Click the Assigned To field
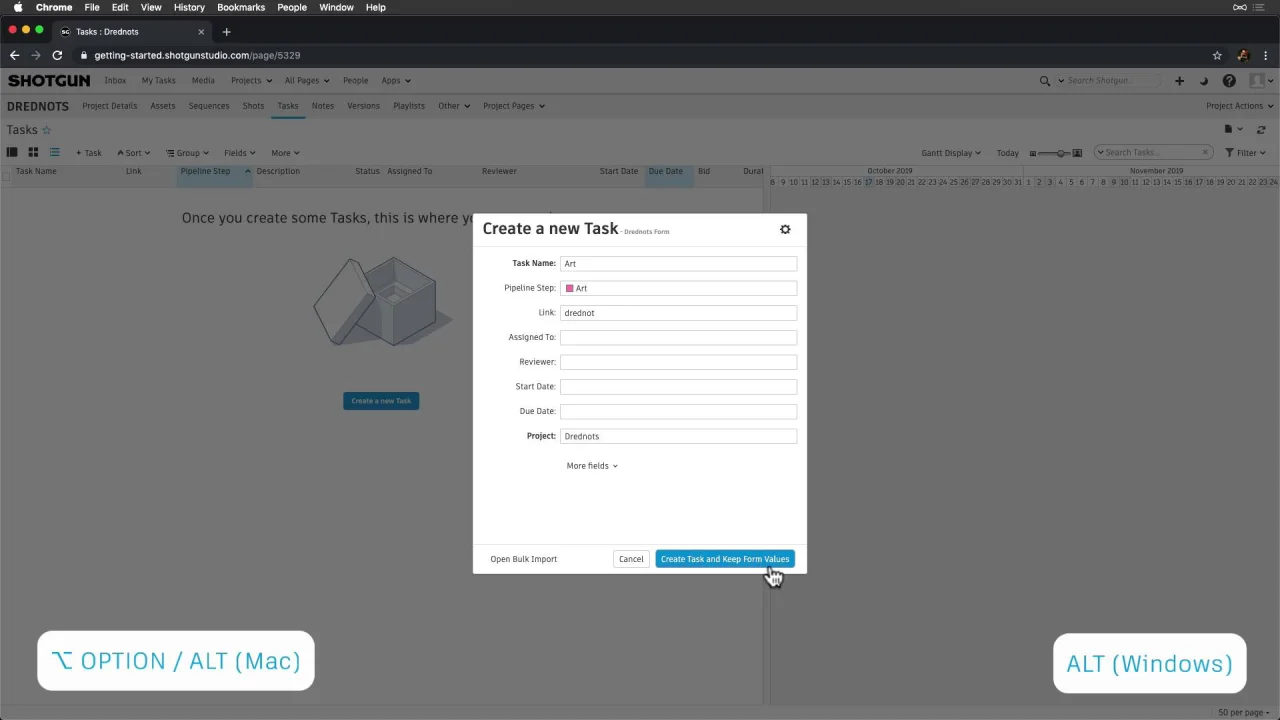 pos(678,338)
